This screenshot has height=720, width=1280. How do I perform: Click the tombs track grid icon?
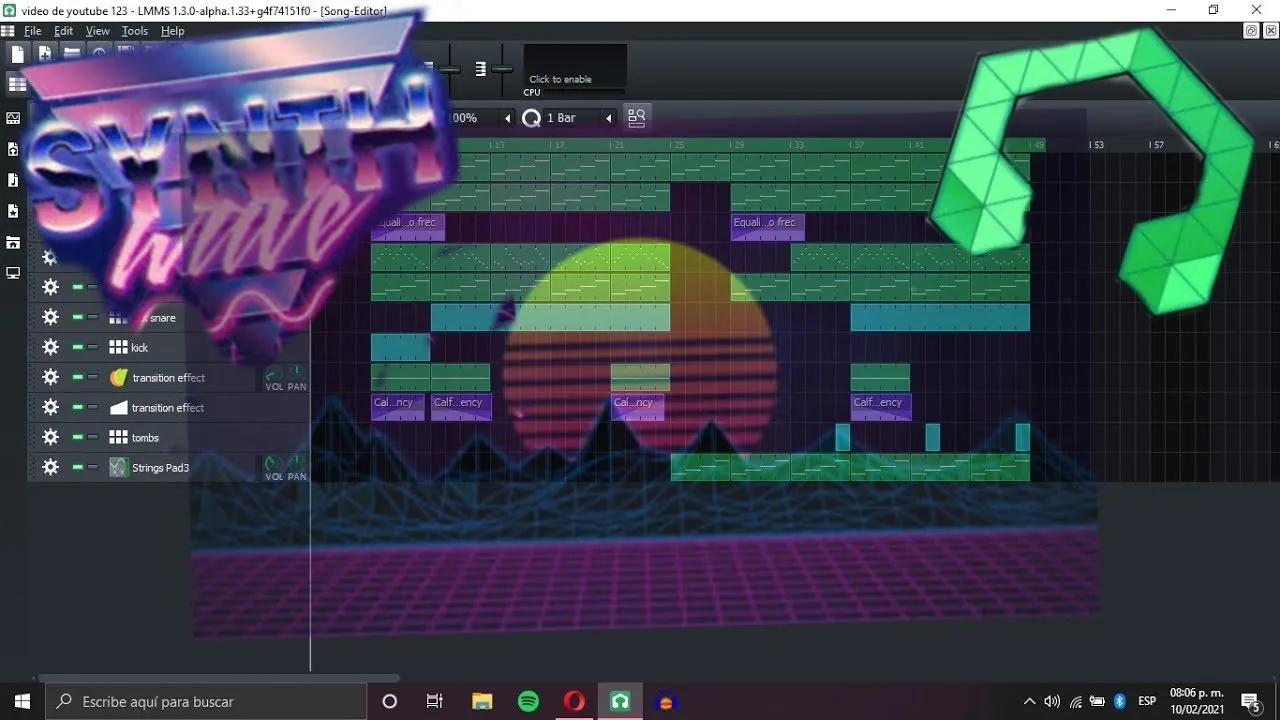(118, 438)
